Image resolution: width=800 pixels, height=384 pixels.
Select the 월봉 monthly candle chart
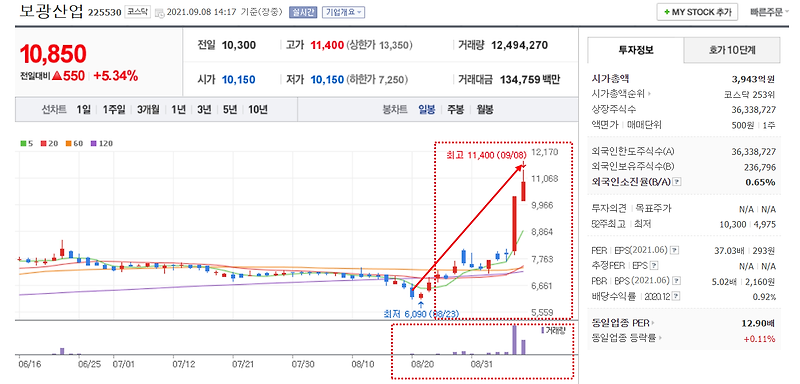[485, 110]
